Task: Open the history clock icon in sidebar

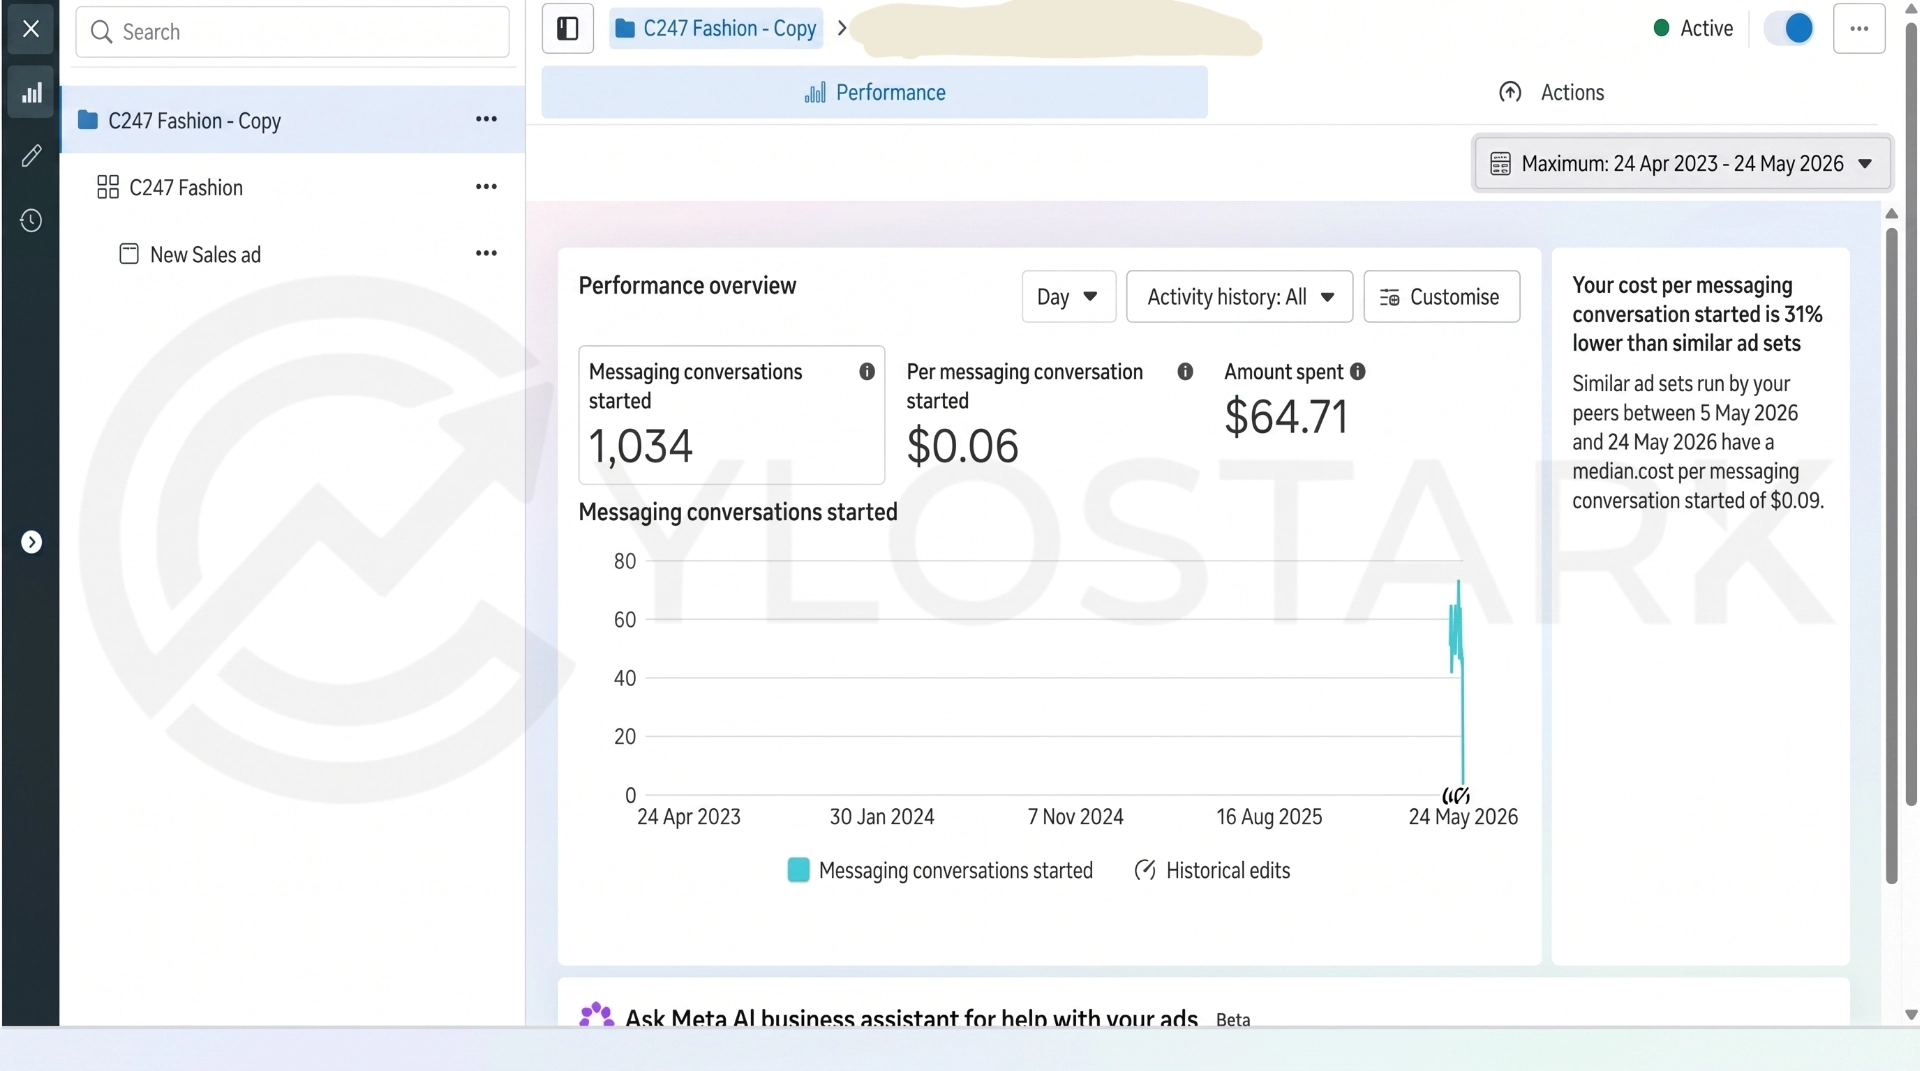Action: 31,221
